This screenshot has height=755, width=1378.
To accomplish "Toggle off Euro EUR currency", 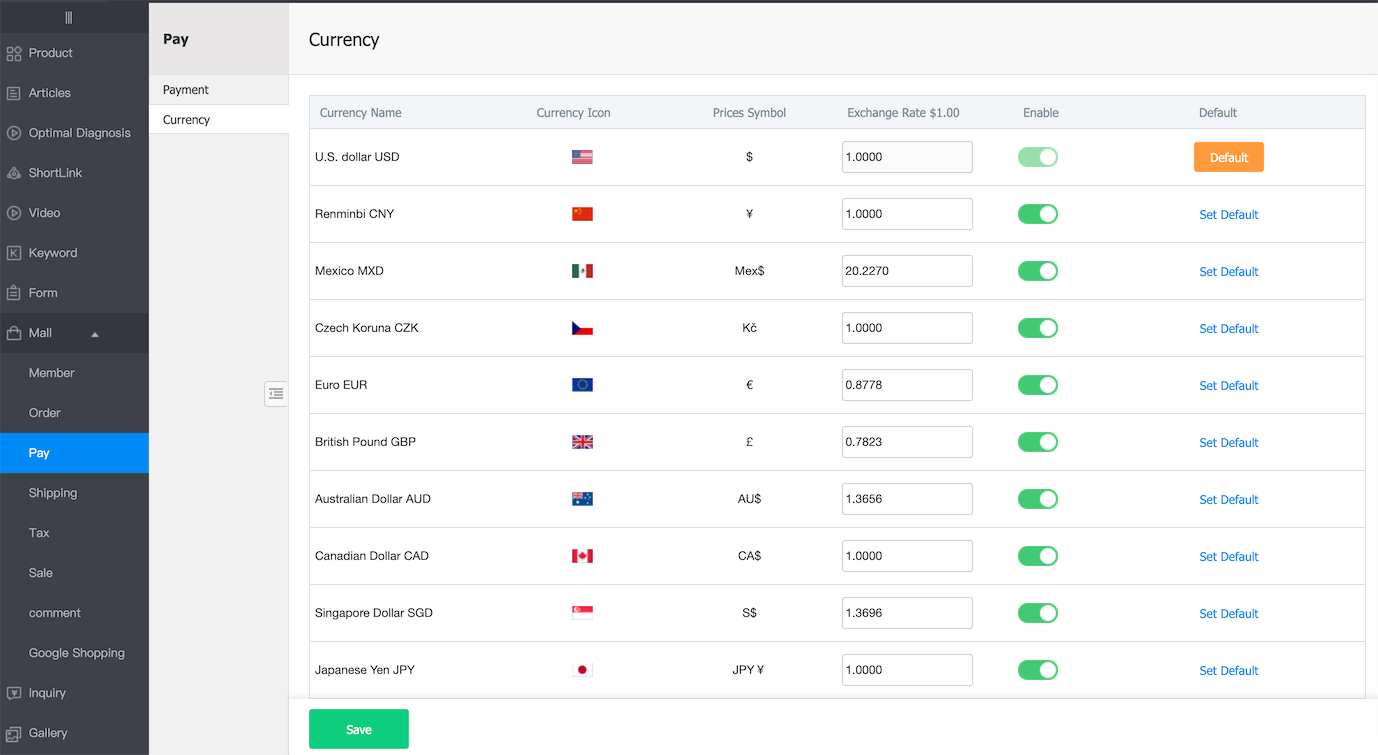I will [1037, 385].
